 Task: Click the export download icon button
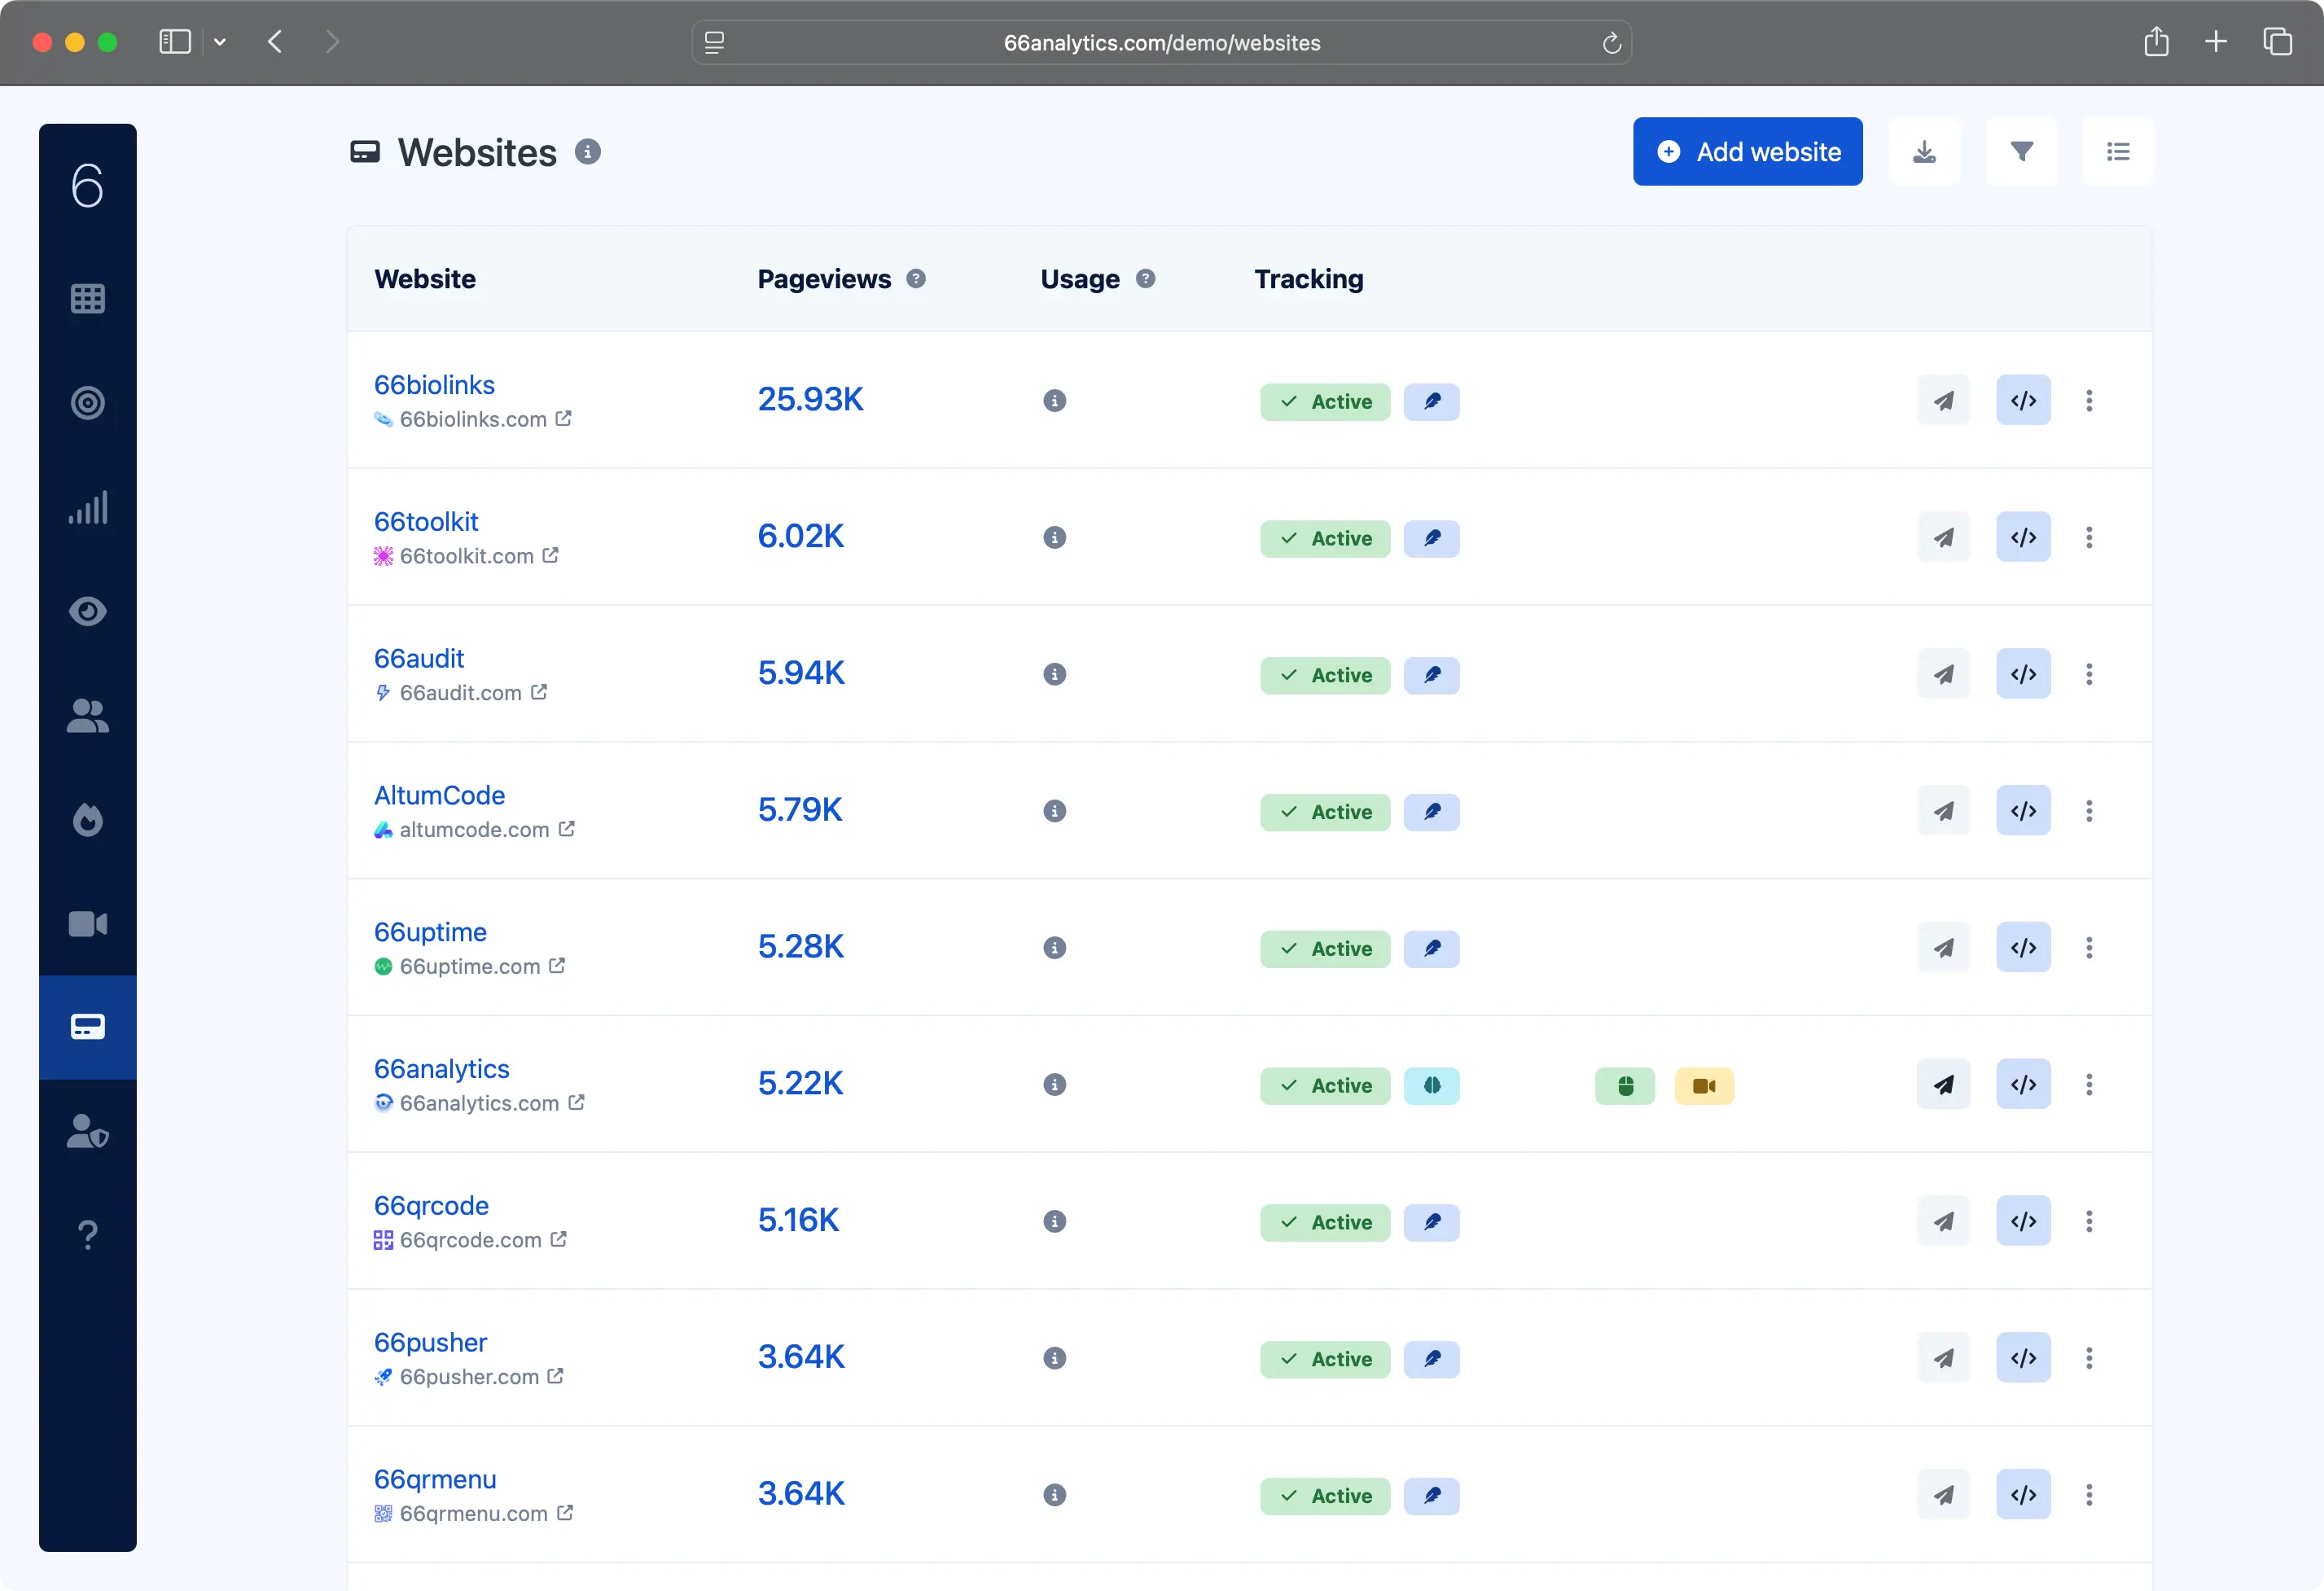[x=1924, y=152]
